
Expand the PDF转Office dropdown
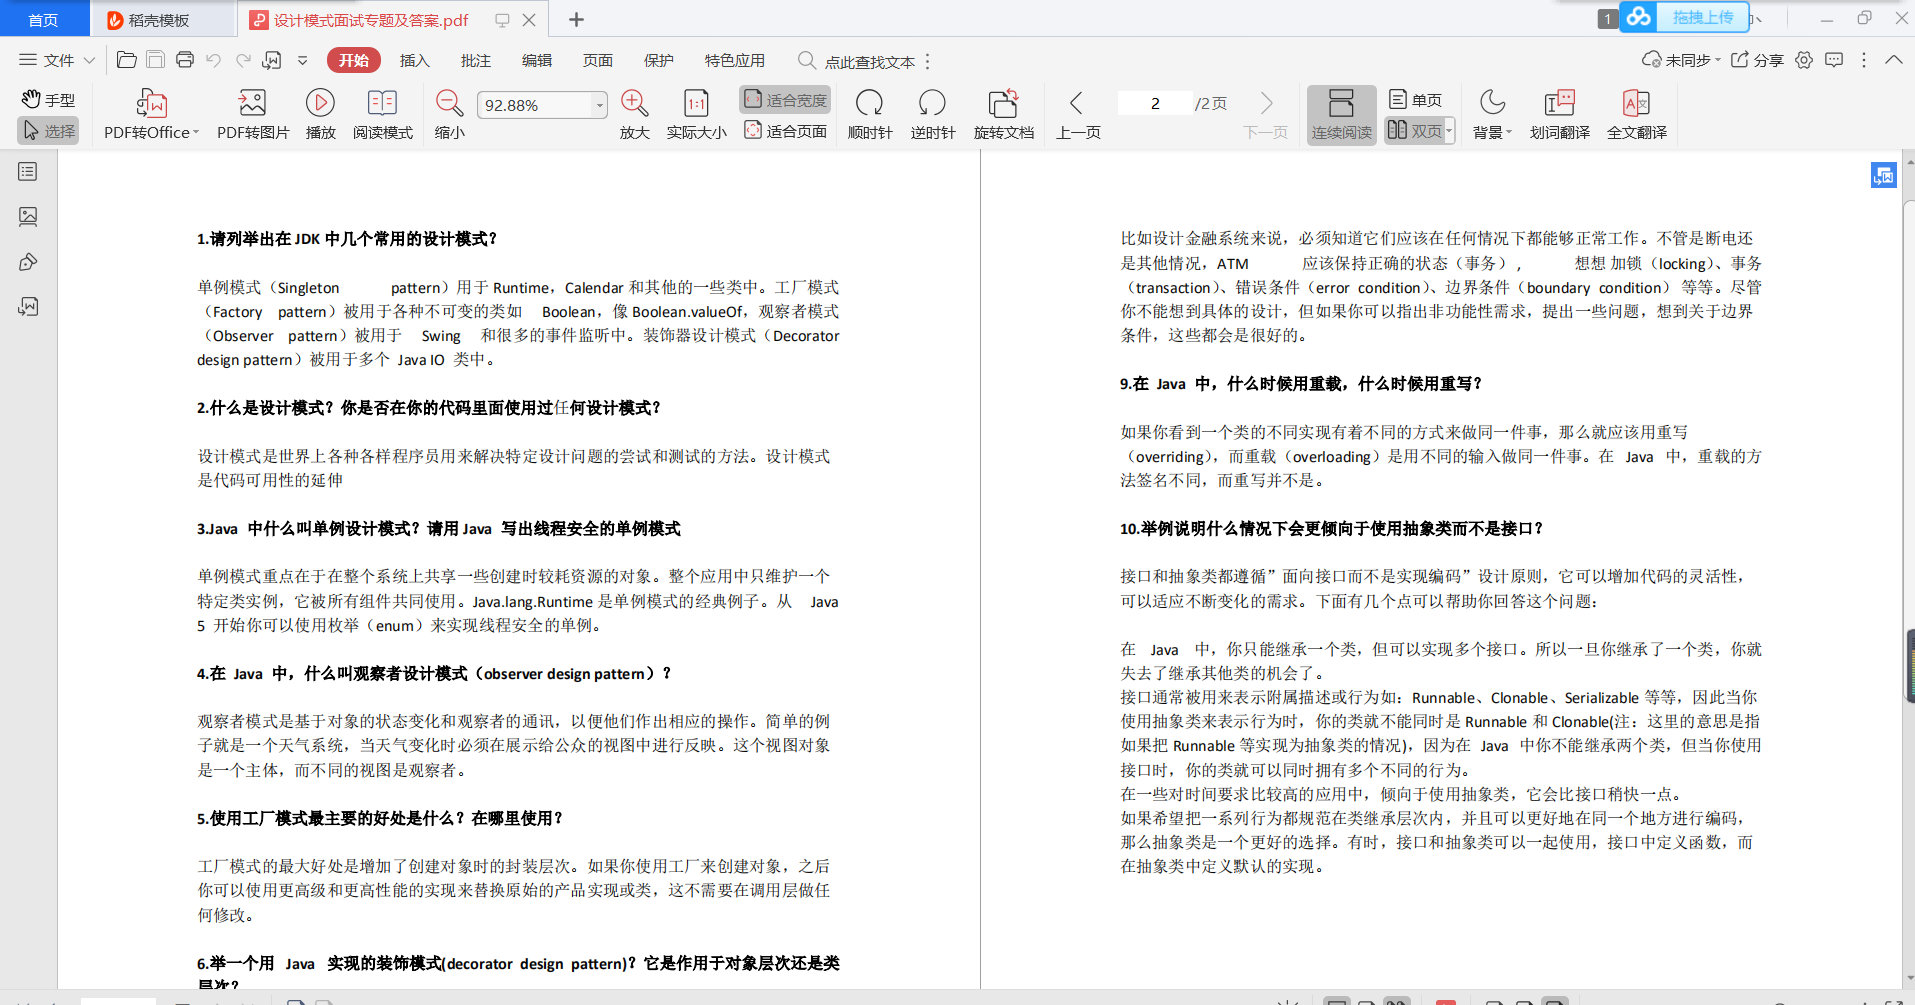196,132
